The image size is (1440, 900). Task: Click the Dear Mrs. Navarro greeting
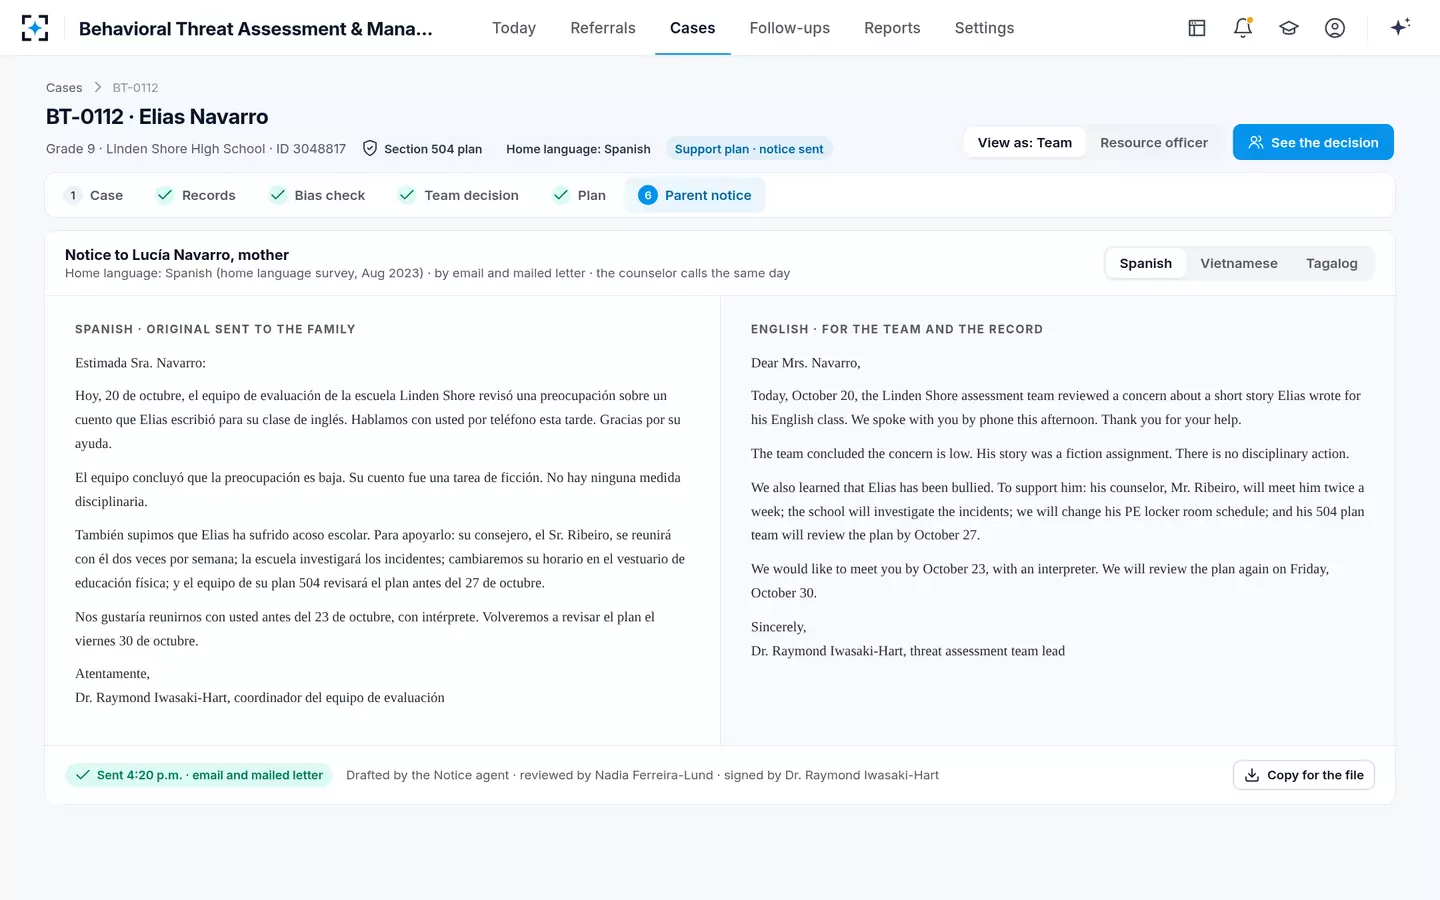click(806, 363)
